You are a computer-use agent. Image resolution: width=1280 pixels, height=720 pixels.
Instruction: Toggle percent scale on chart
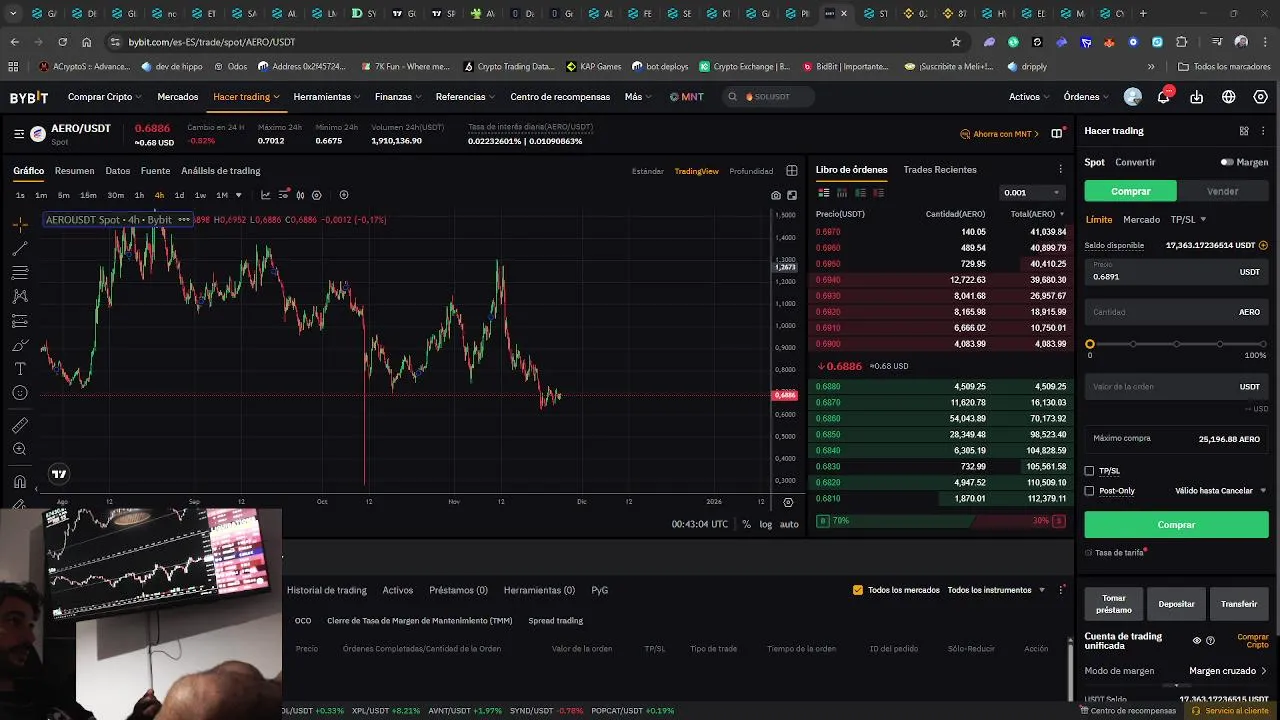pyautogui.click(x=746, y=524)
